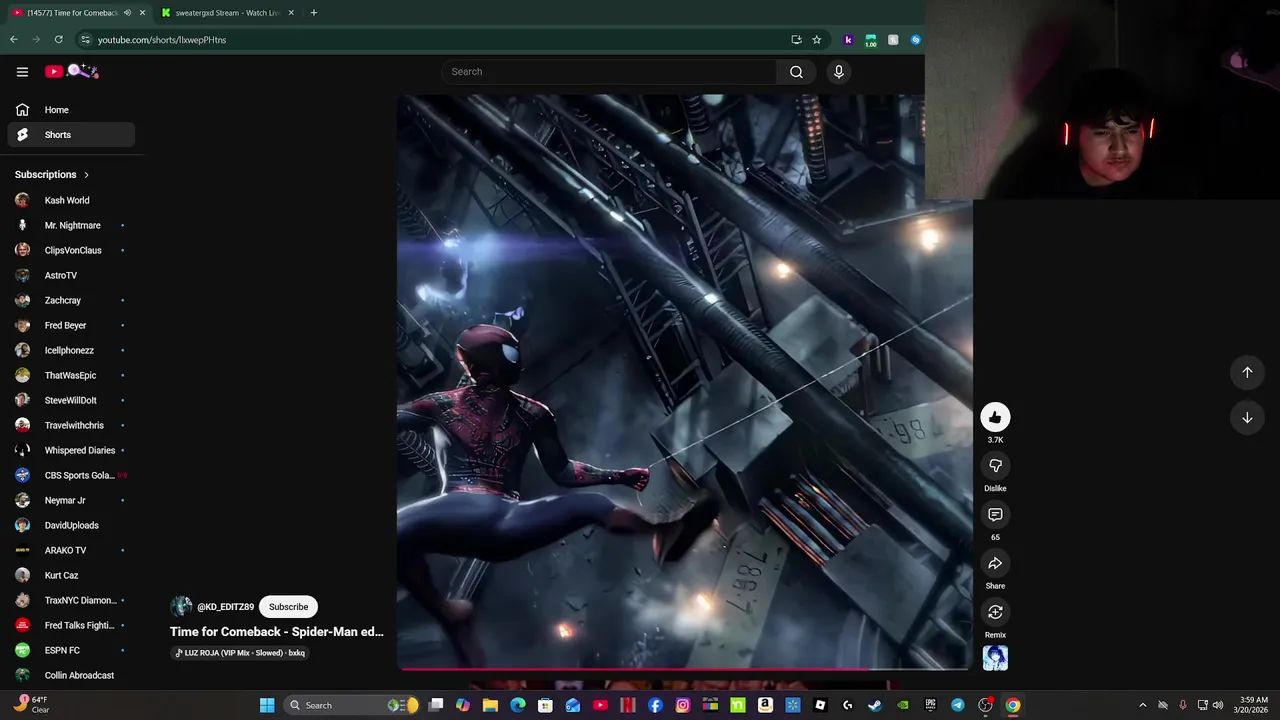Screen dimensions: 1280x720
Task: Open the 1.00 speed extension
Action: pos(871,40)
